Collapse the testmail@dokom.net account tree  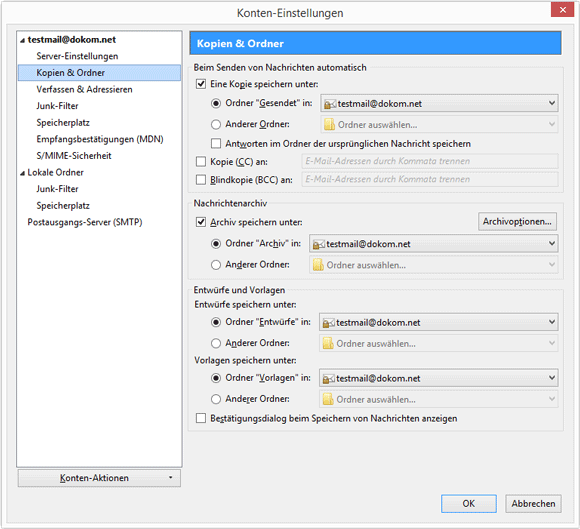[x=23, y=40]
